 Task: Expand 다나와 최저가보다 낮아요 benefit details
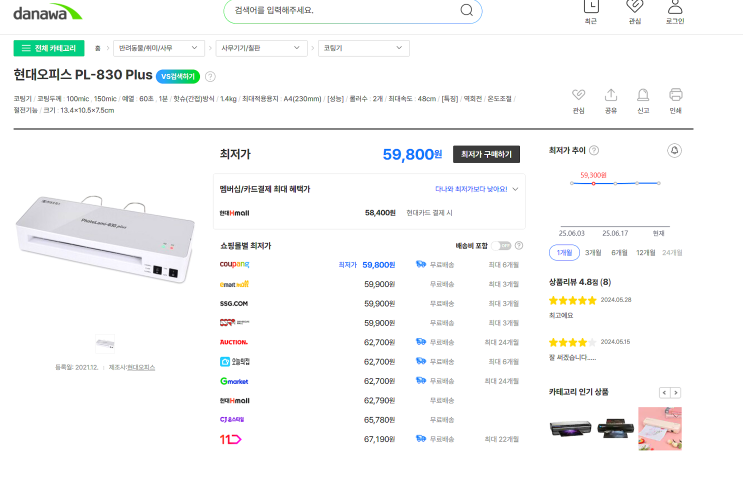click(x=477, y=189)
